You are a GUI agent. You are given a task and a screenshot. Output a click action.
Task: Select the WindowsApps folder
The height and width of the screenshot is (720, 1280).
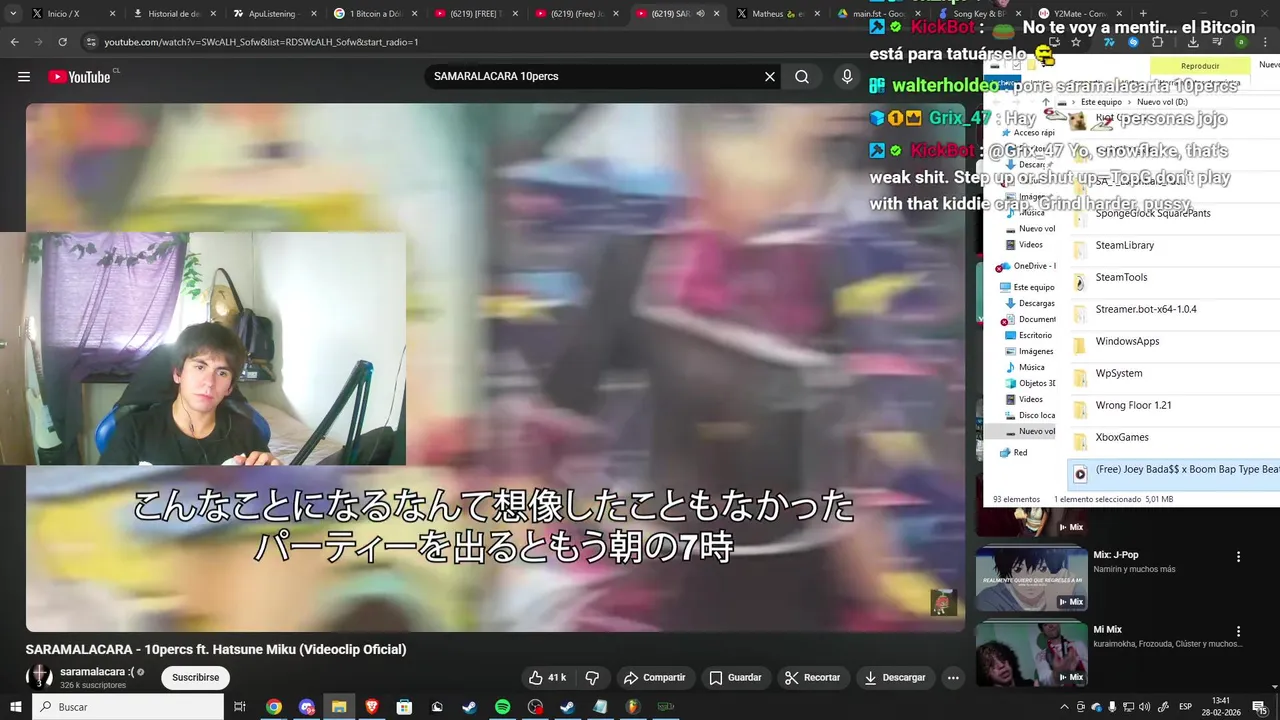coord(1127,341)
